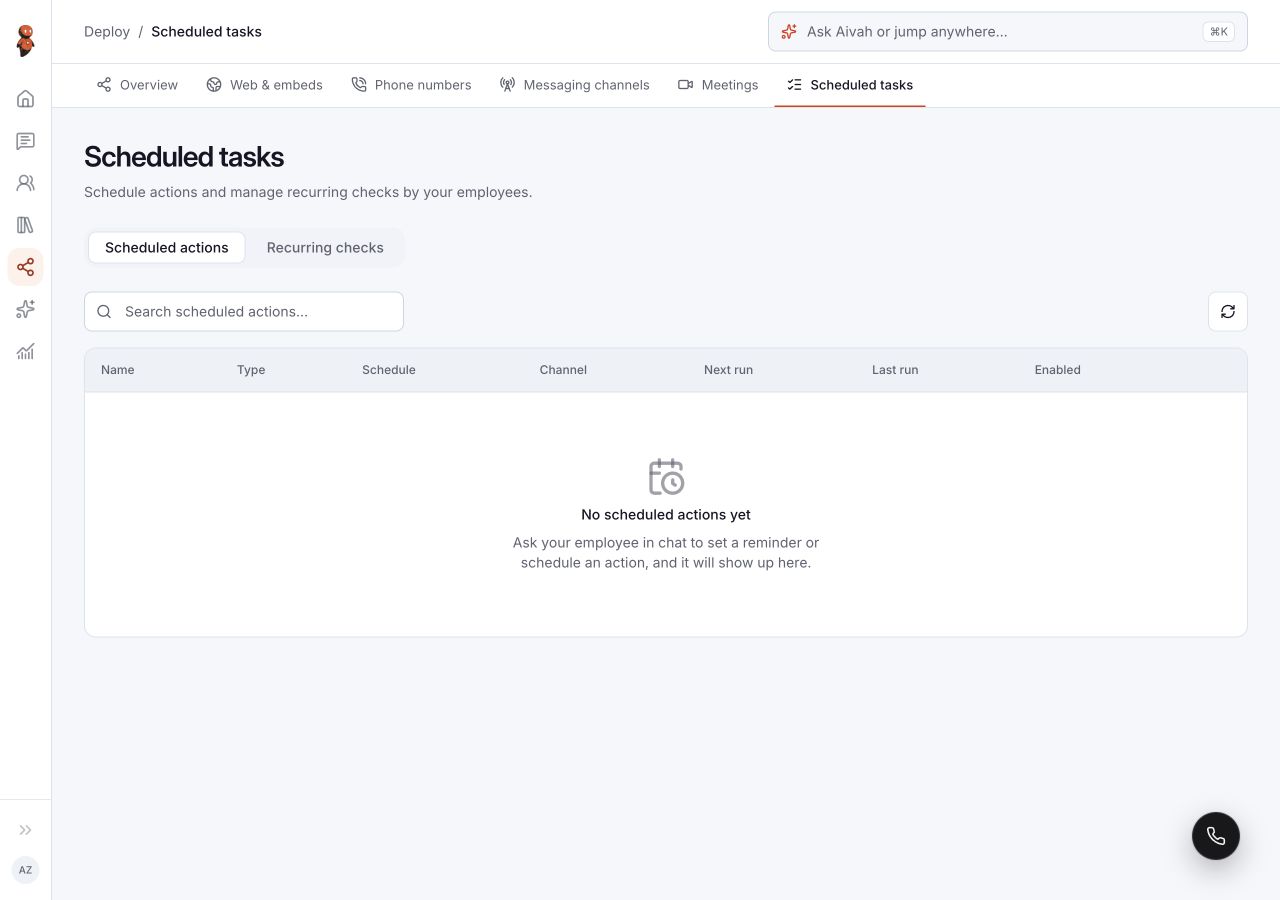Expand the sidebar with double-chevron icon
Viewport: 1280px width, 900px height.
point(26,830)
